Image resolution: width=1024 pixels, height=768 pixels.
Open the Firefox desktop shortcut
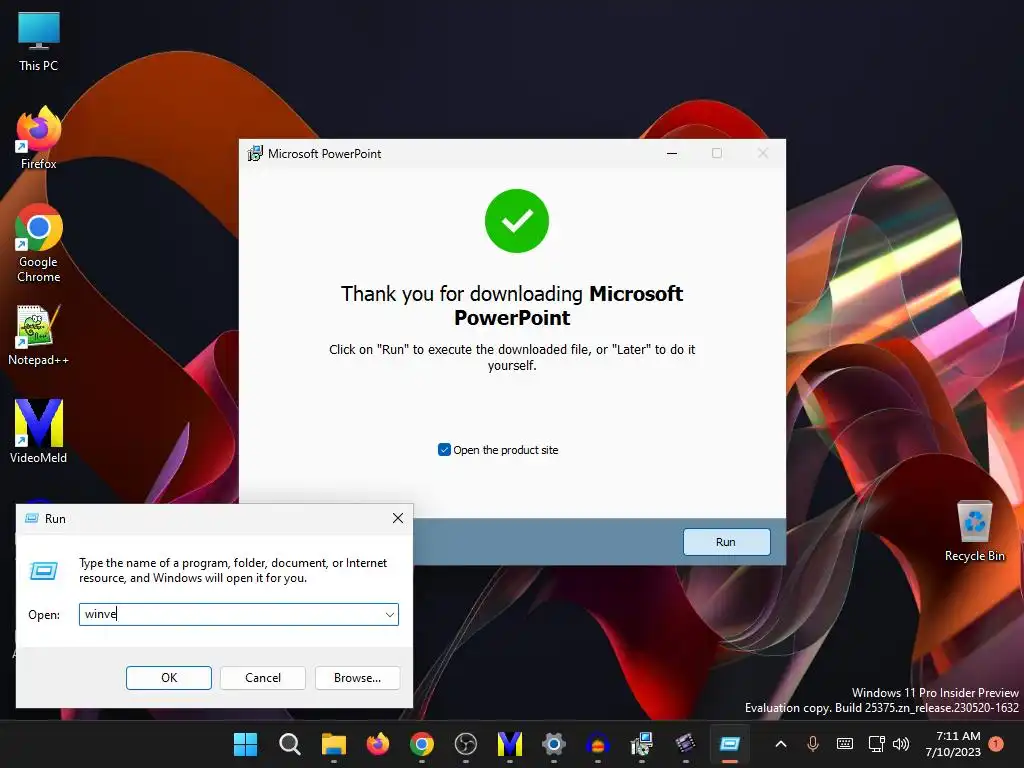[39, 138]
